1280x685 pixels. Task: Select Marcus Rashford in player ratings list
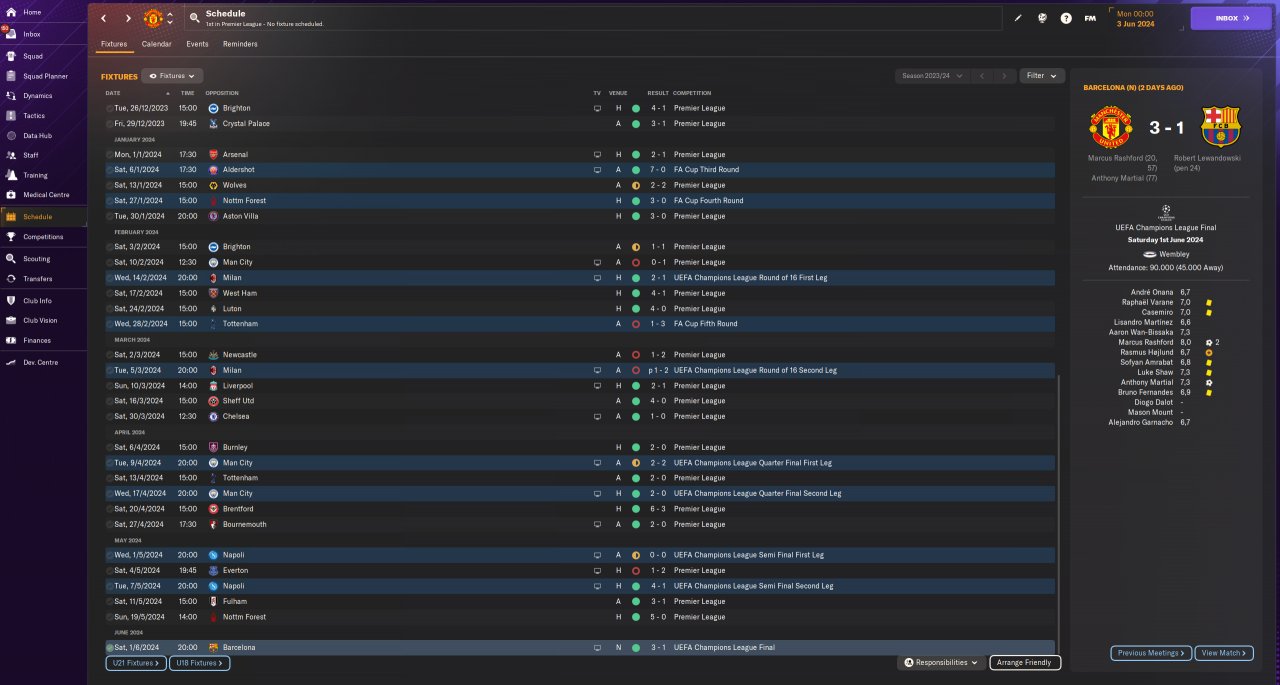(1145, 342)
